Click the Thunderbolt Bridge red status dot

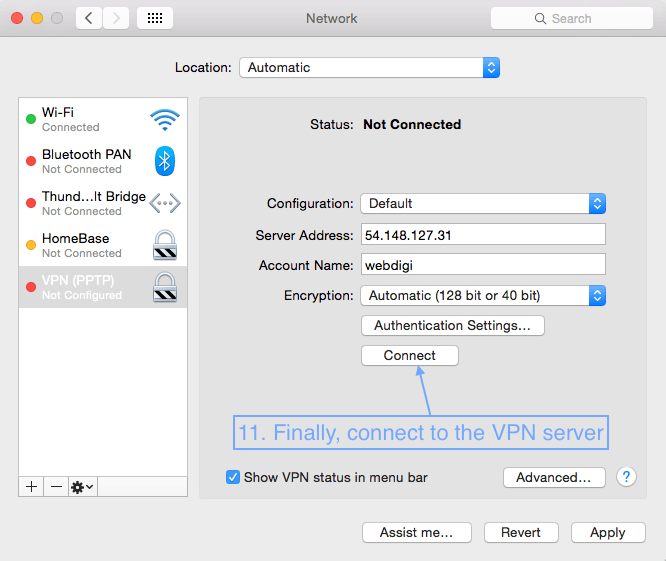pos(31,203)
